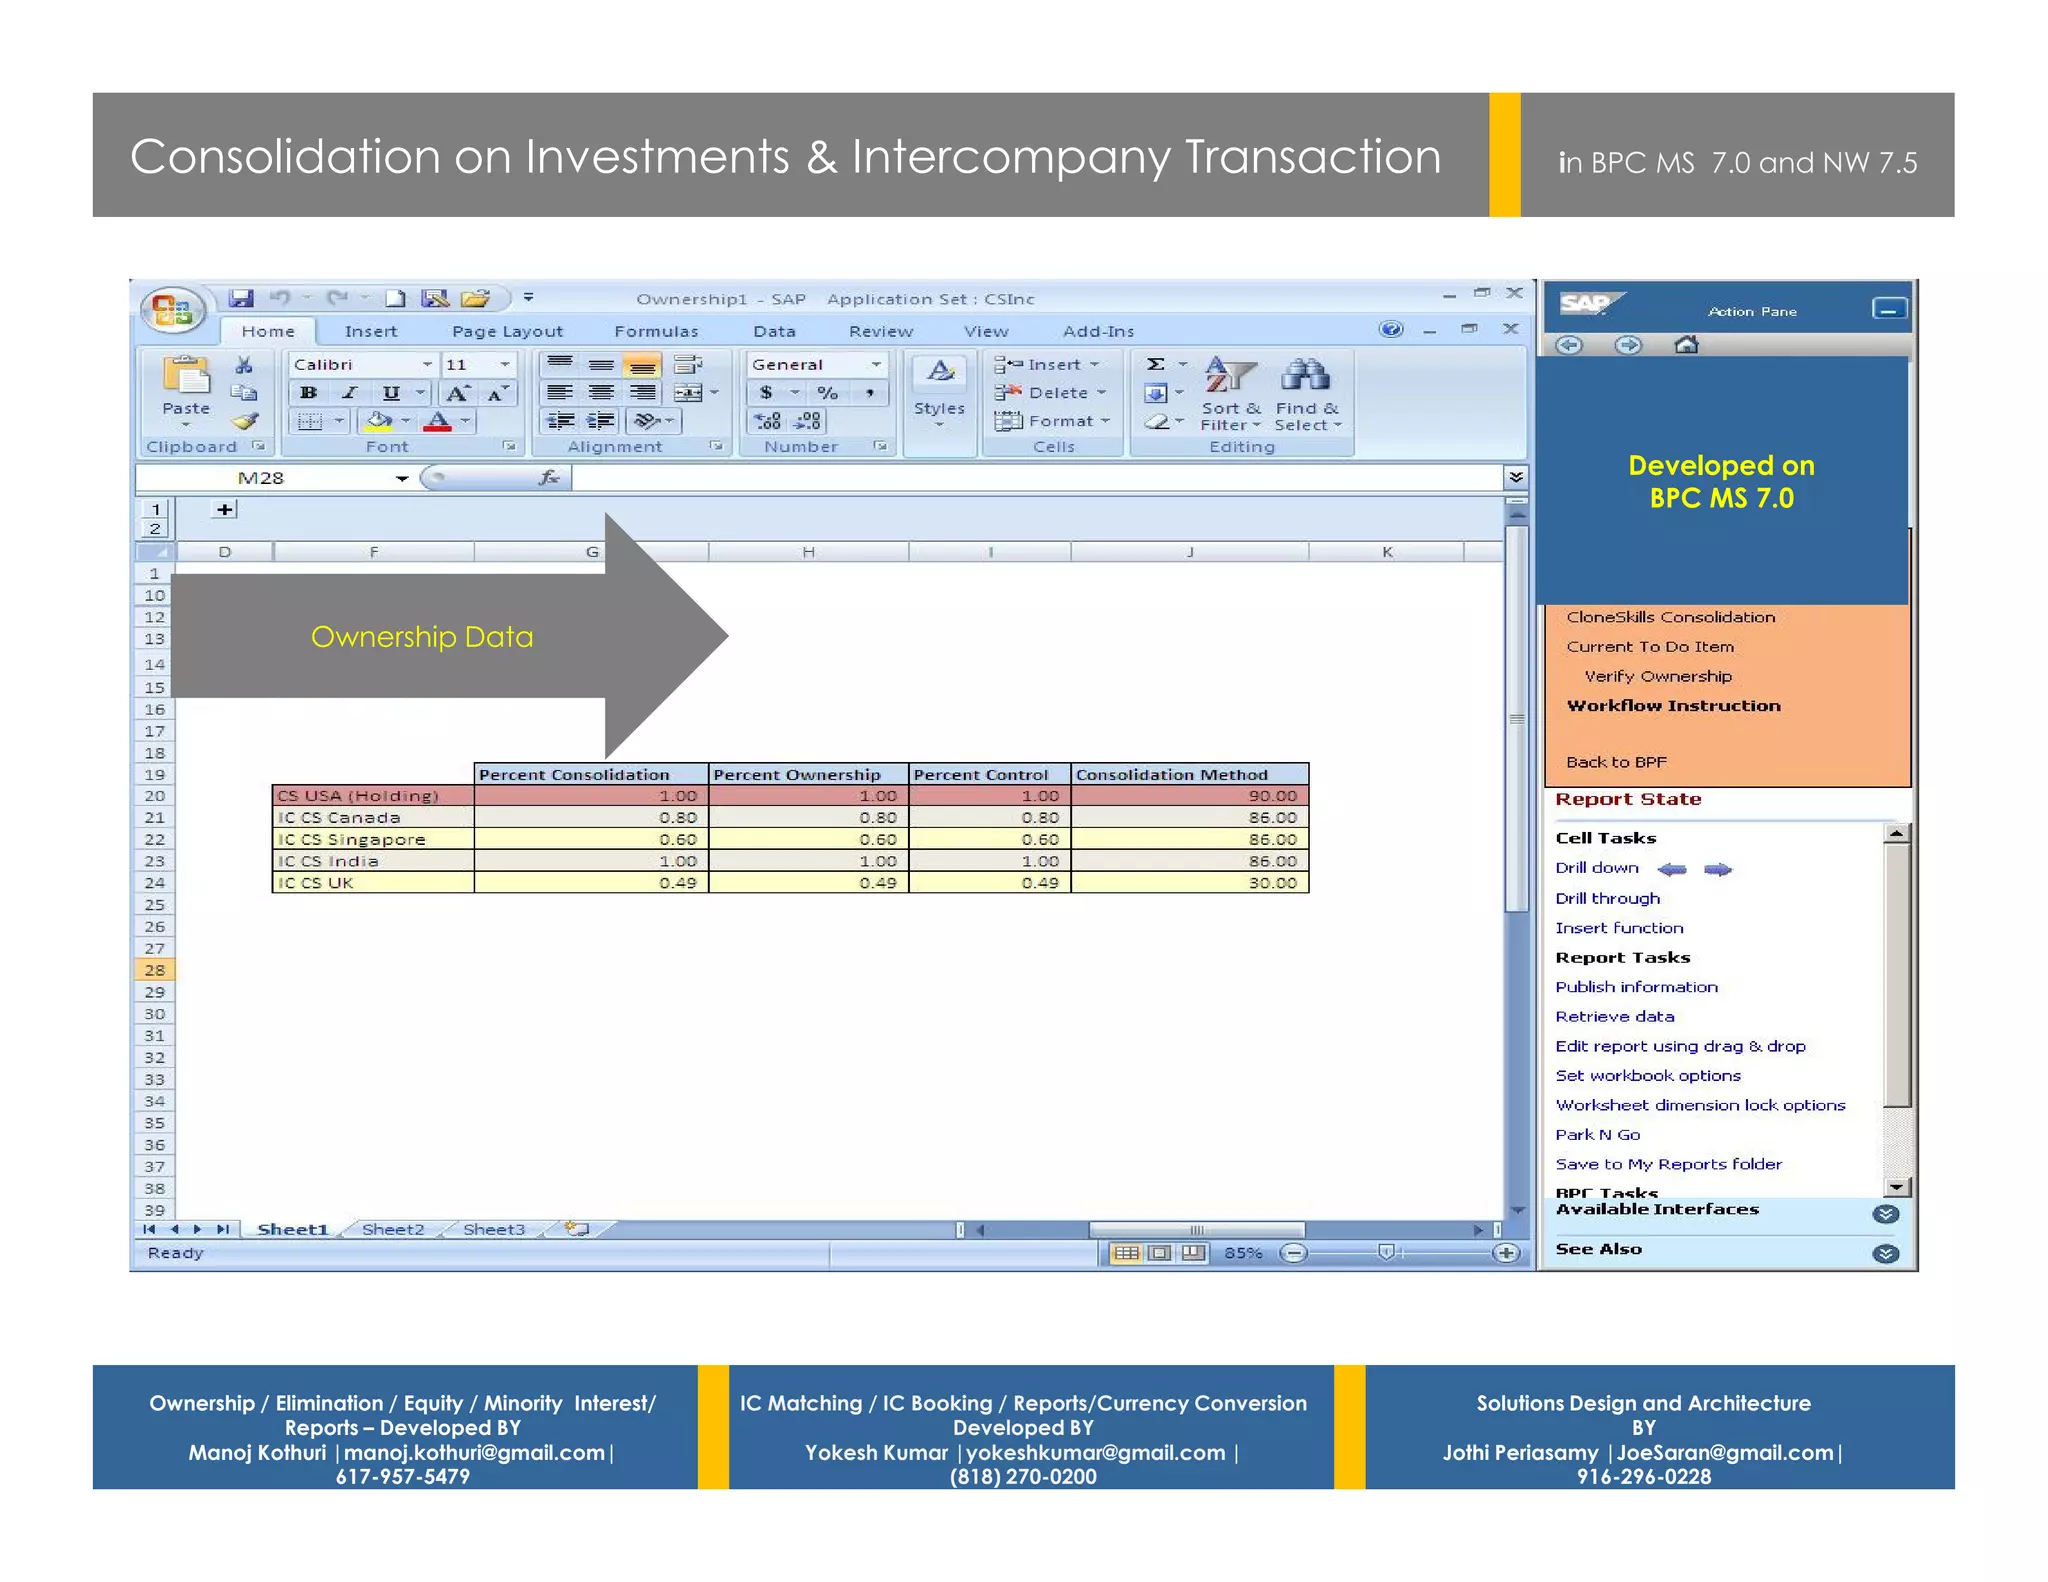Open Sort & Filter
2048x1582 pixels.
point(1231,394)
